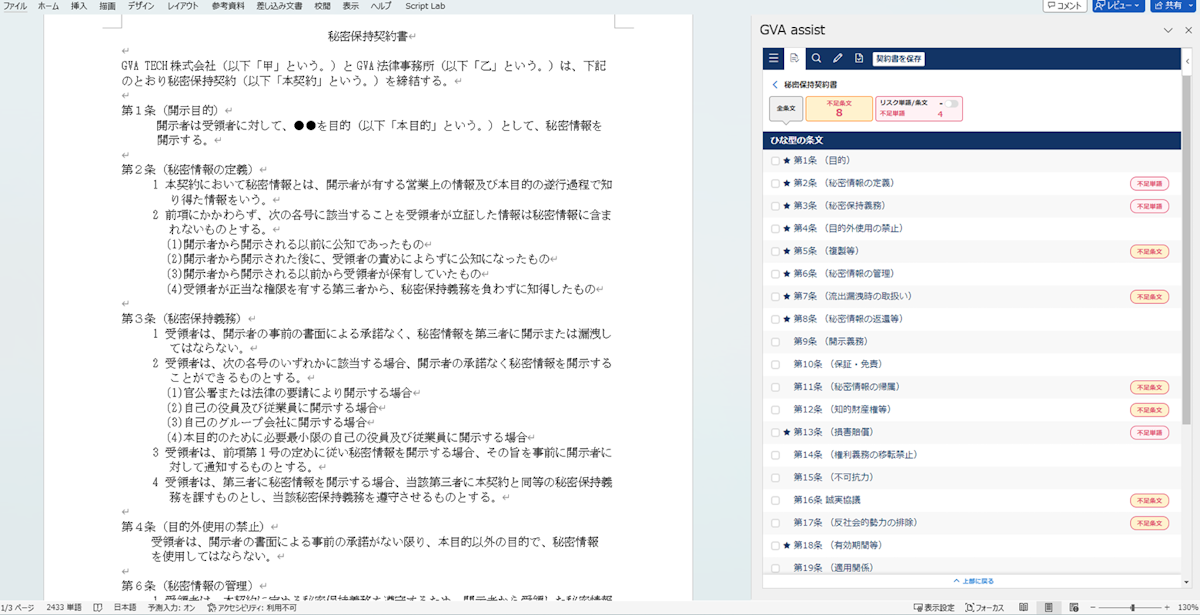Click the 契約書を保存 button
Image resolution: width=1200 pixels, height=615 pixels.
coord(898,59)
